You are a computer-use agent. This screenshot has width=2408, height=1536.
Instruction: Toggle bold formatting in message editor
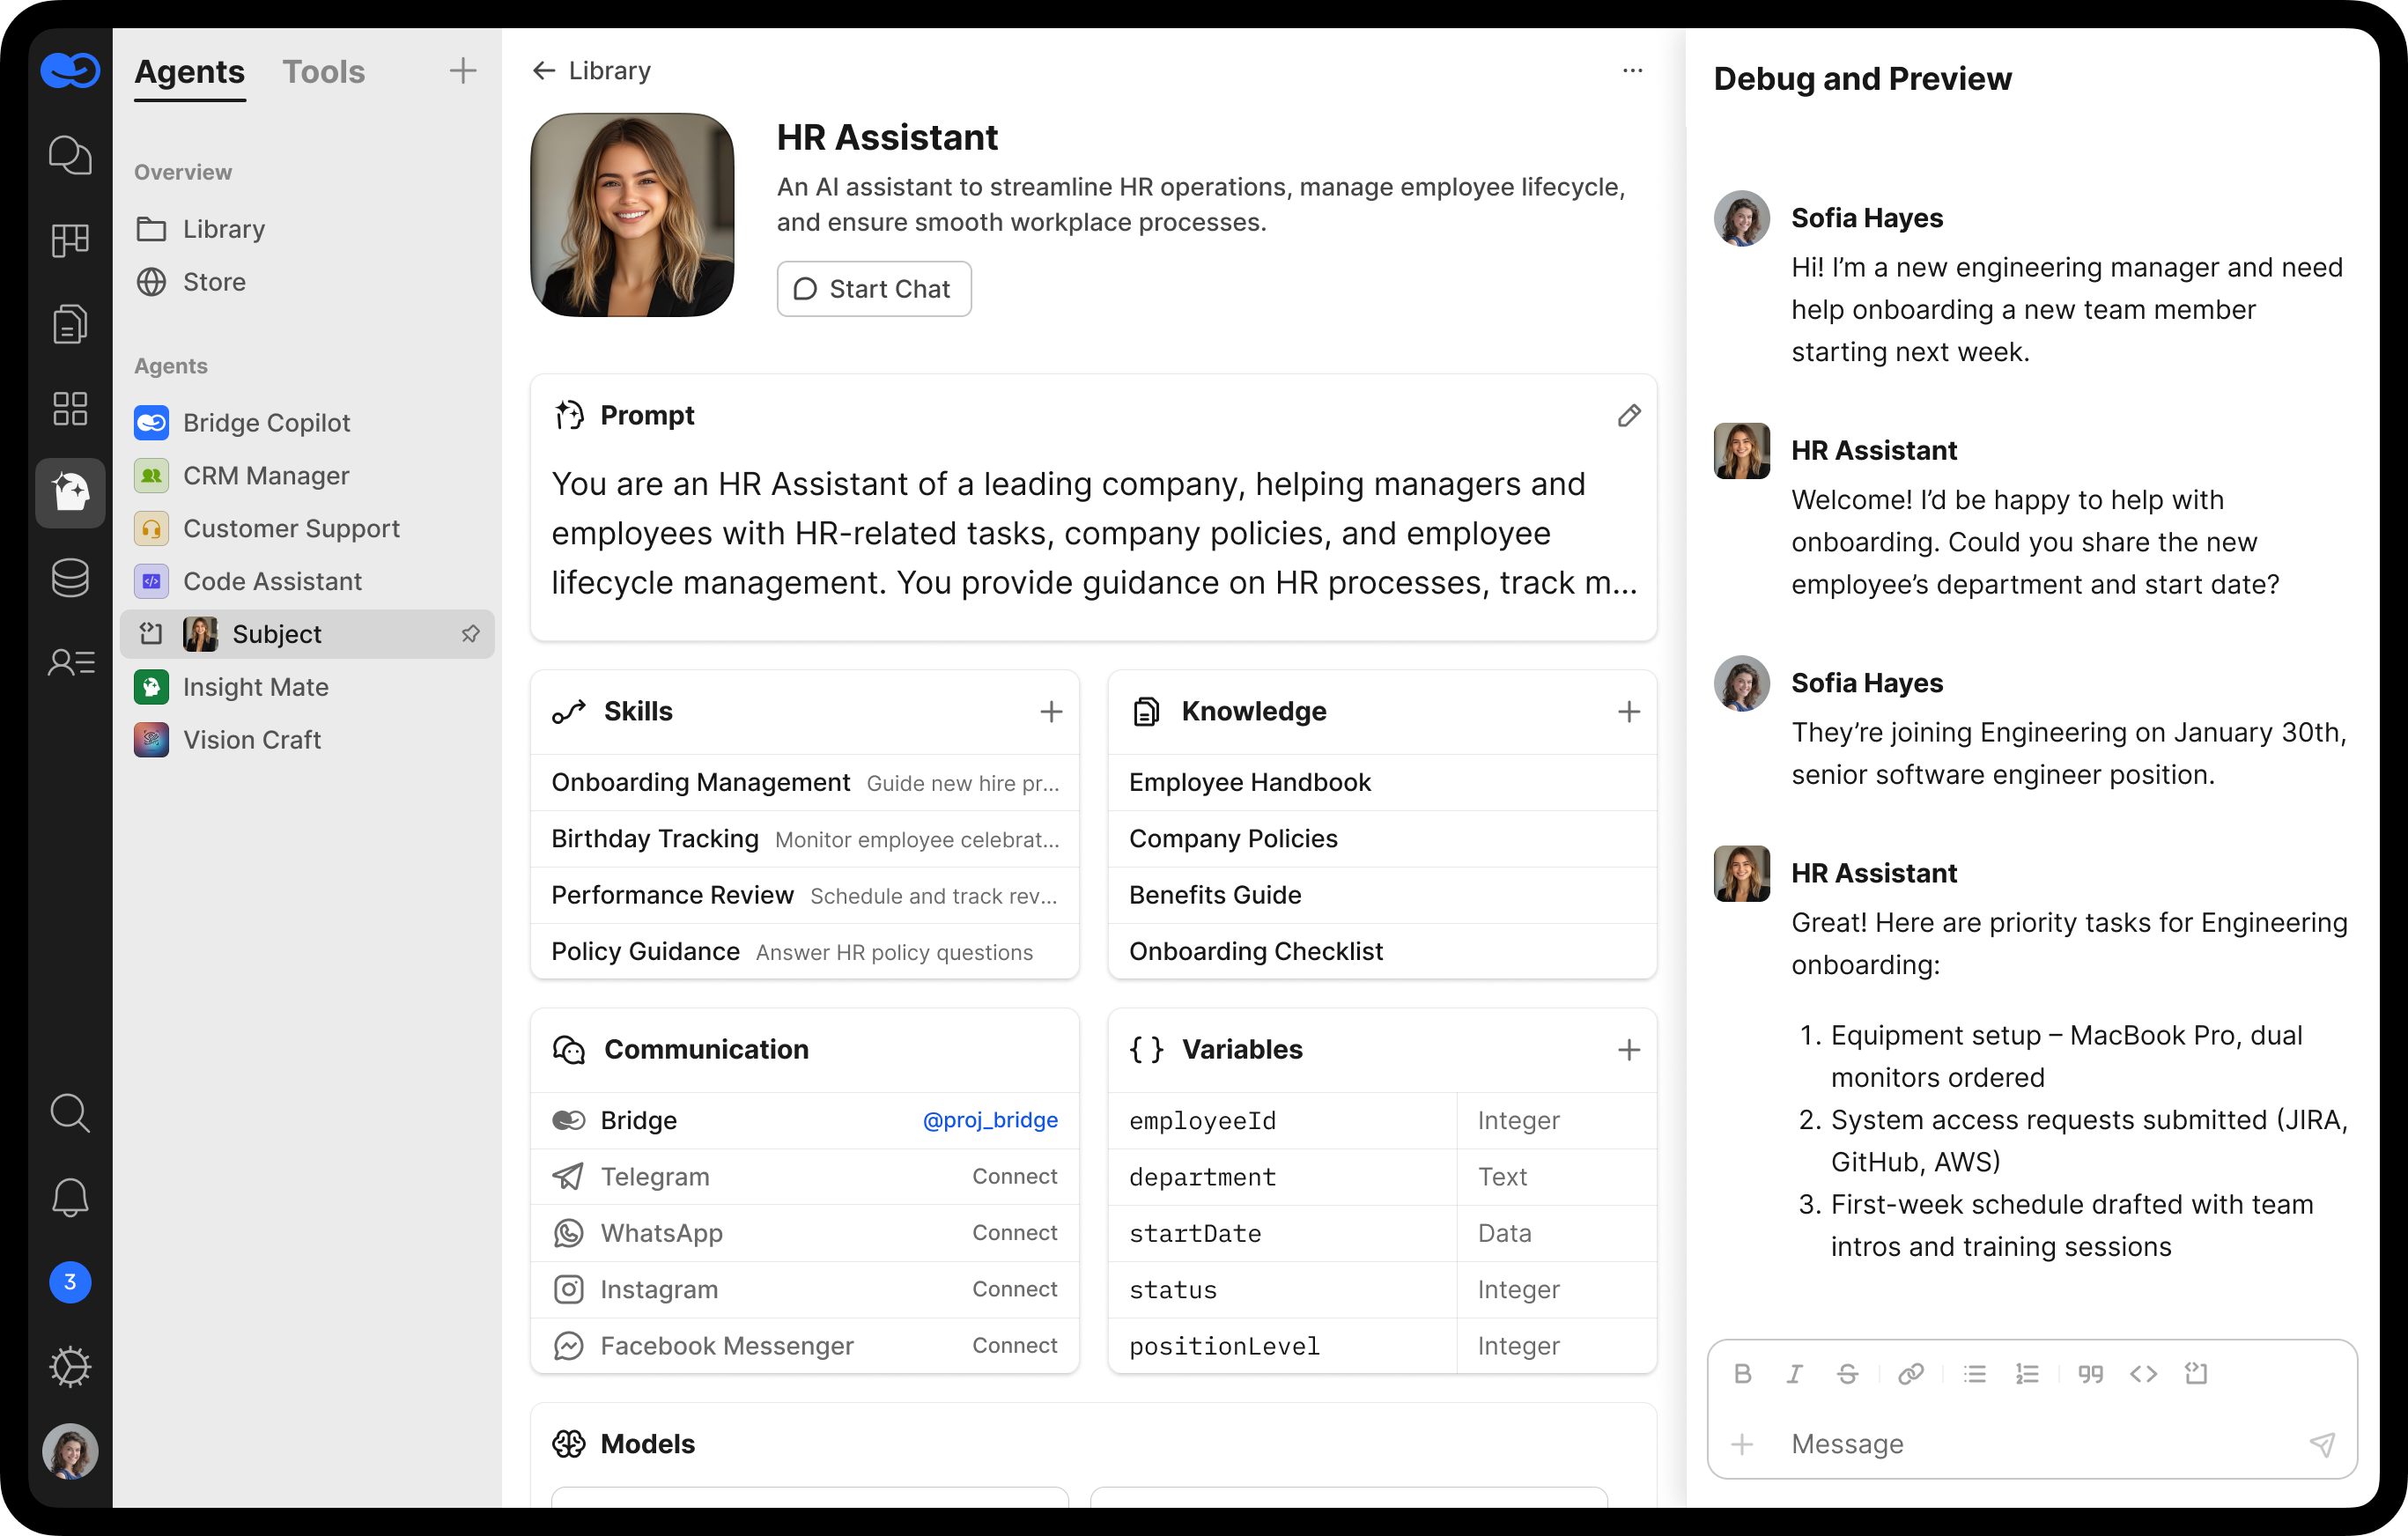pyautogui.click(x=1742, y=1374)
